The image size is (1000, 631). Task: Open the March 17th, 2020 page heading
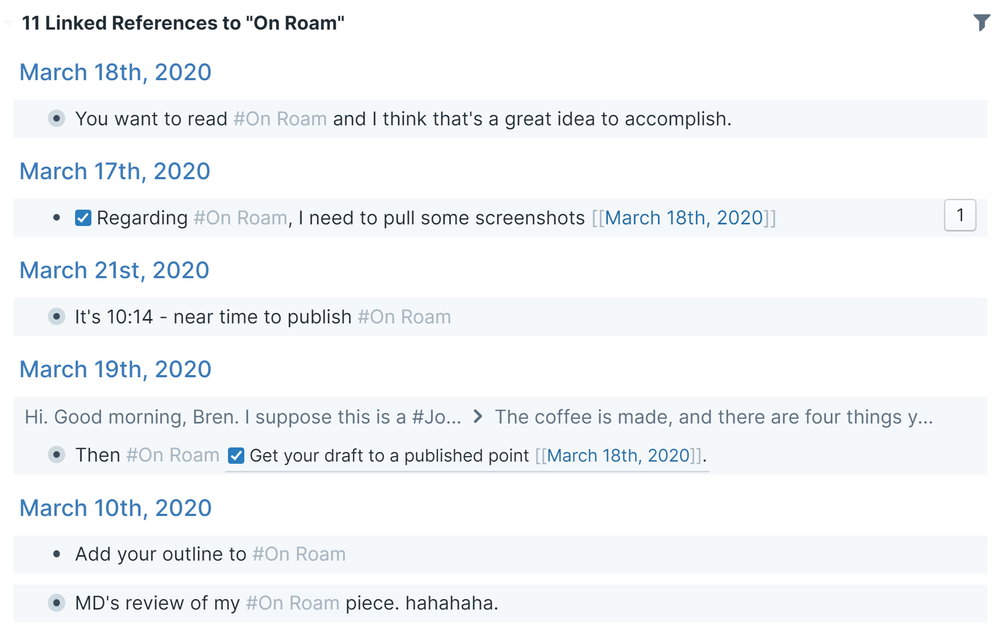(x=115, y=171)
